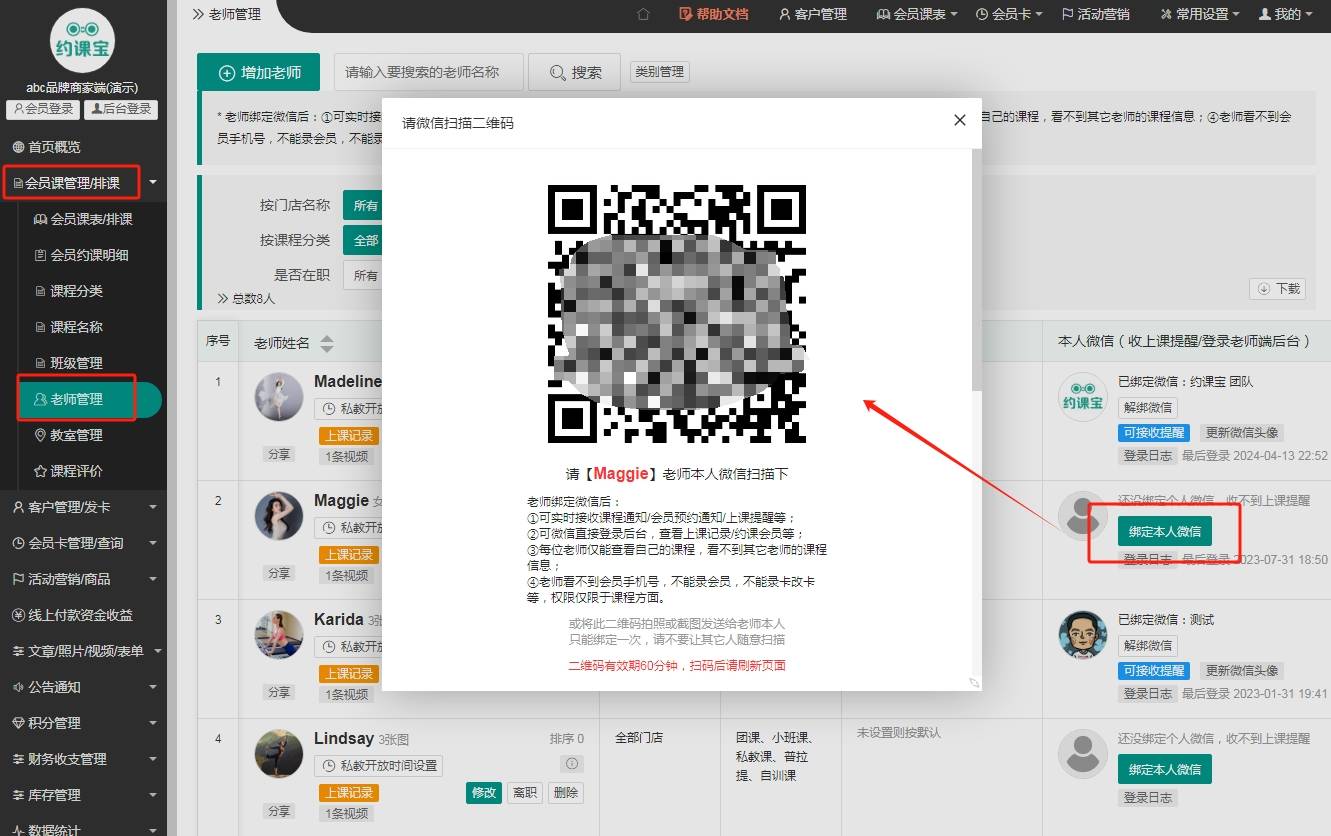Click 离职 in Lindsay's row

coord(525,792)
